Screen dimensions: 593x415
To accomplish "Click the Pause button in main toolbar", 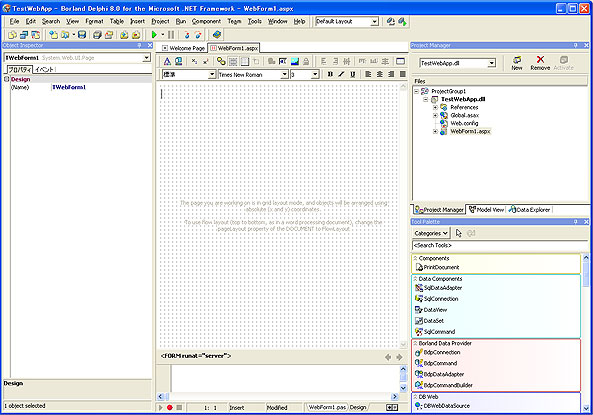I will 171,35.
